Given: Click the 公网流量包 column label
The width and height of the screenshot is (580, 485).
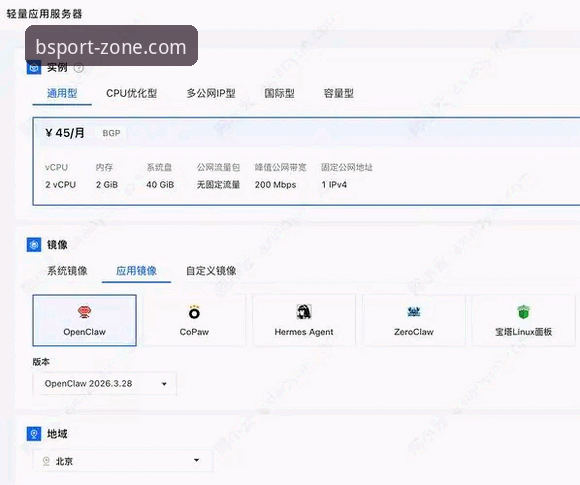Looking at the screenshot, I should 218,168.
